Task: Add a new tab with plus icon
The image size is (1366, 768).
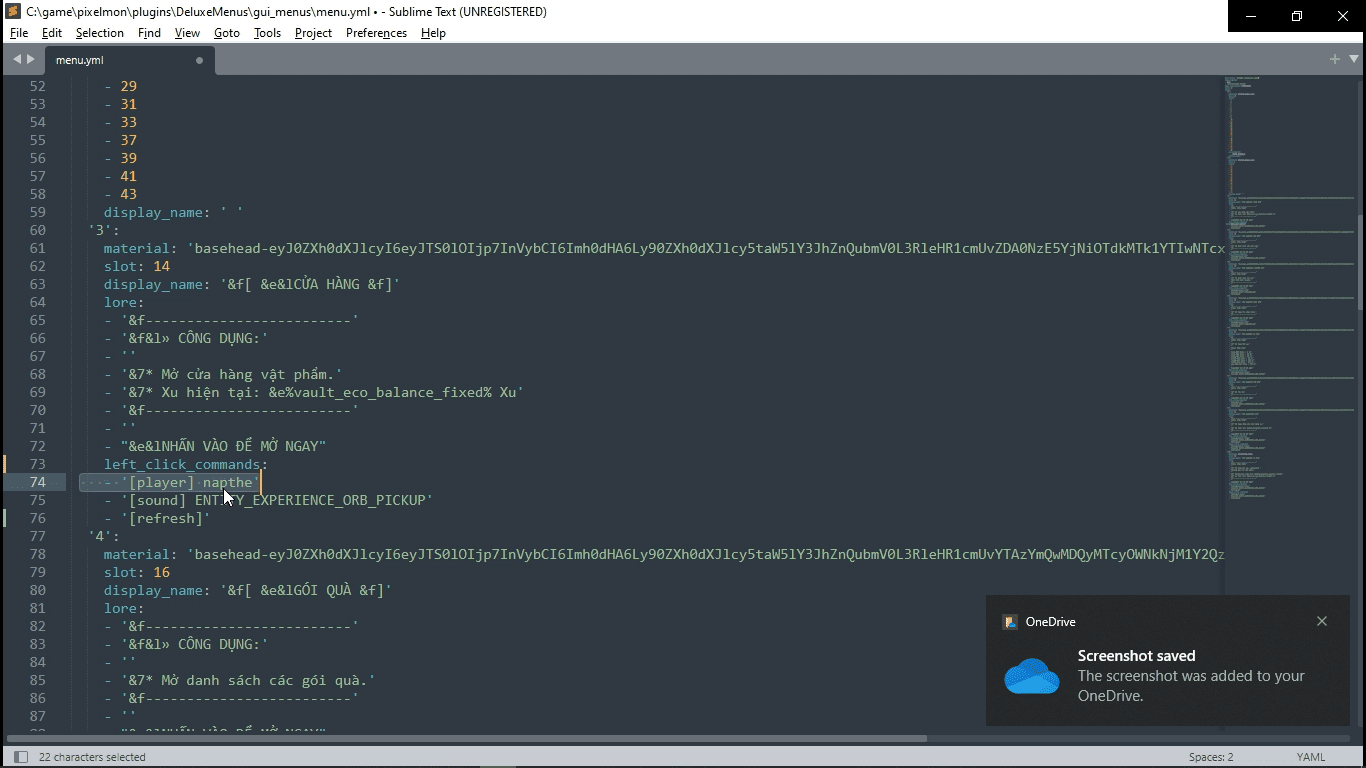Action: 1334,59
